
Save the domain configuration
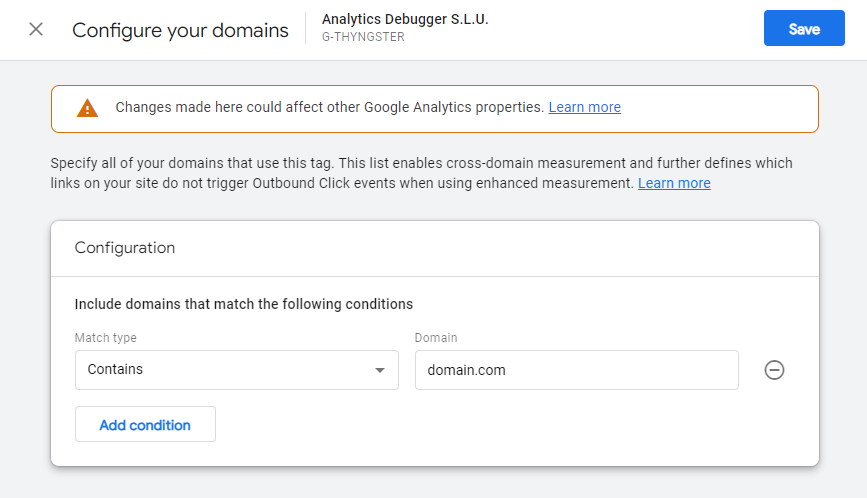[x=804, y=29]
